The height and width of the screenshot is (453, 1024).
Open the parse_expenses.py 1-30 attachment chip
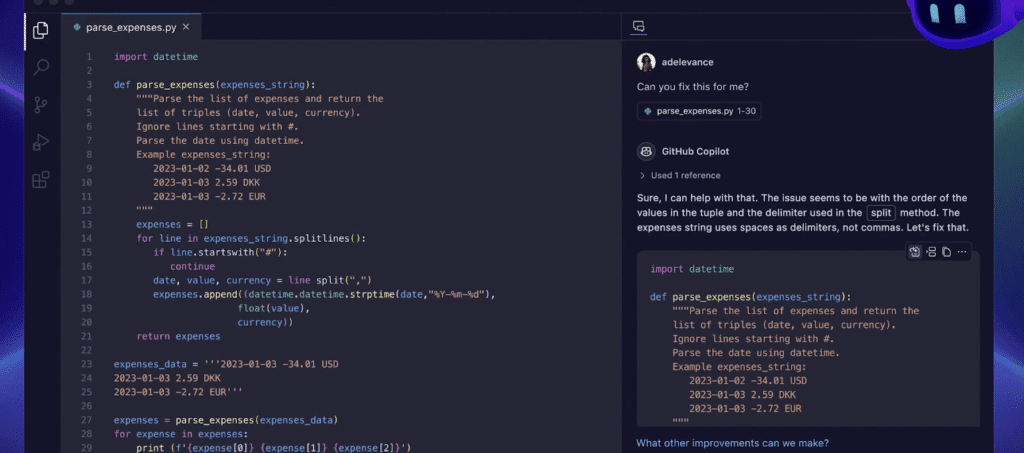(699, 111)
